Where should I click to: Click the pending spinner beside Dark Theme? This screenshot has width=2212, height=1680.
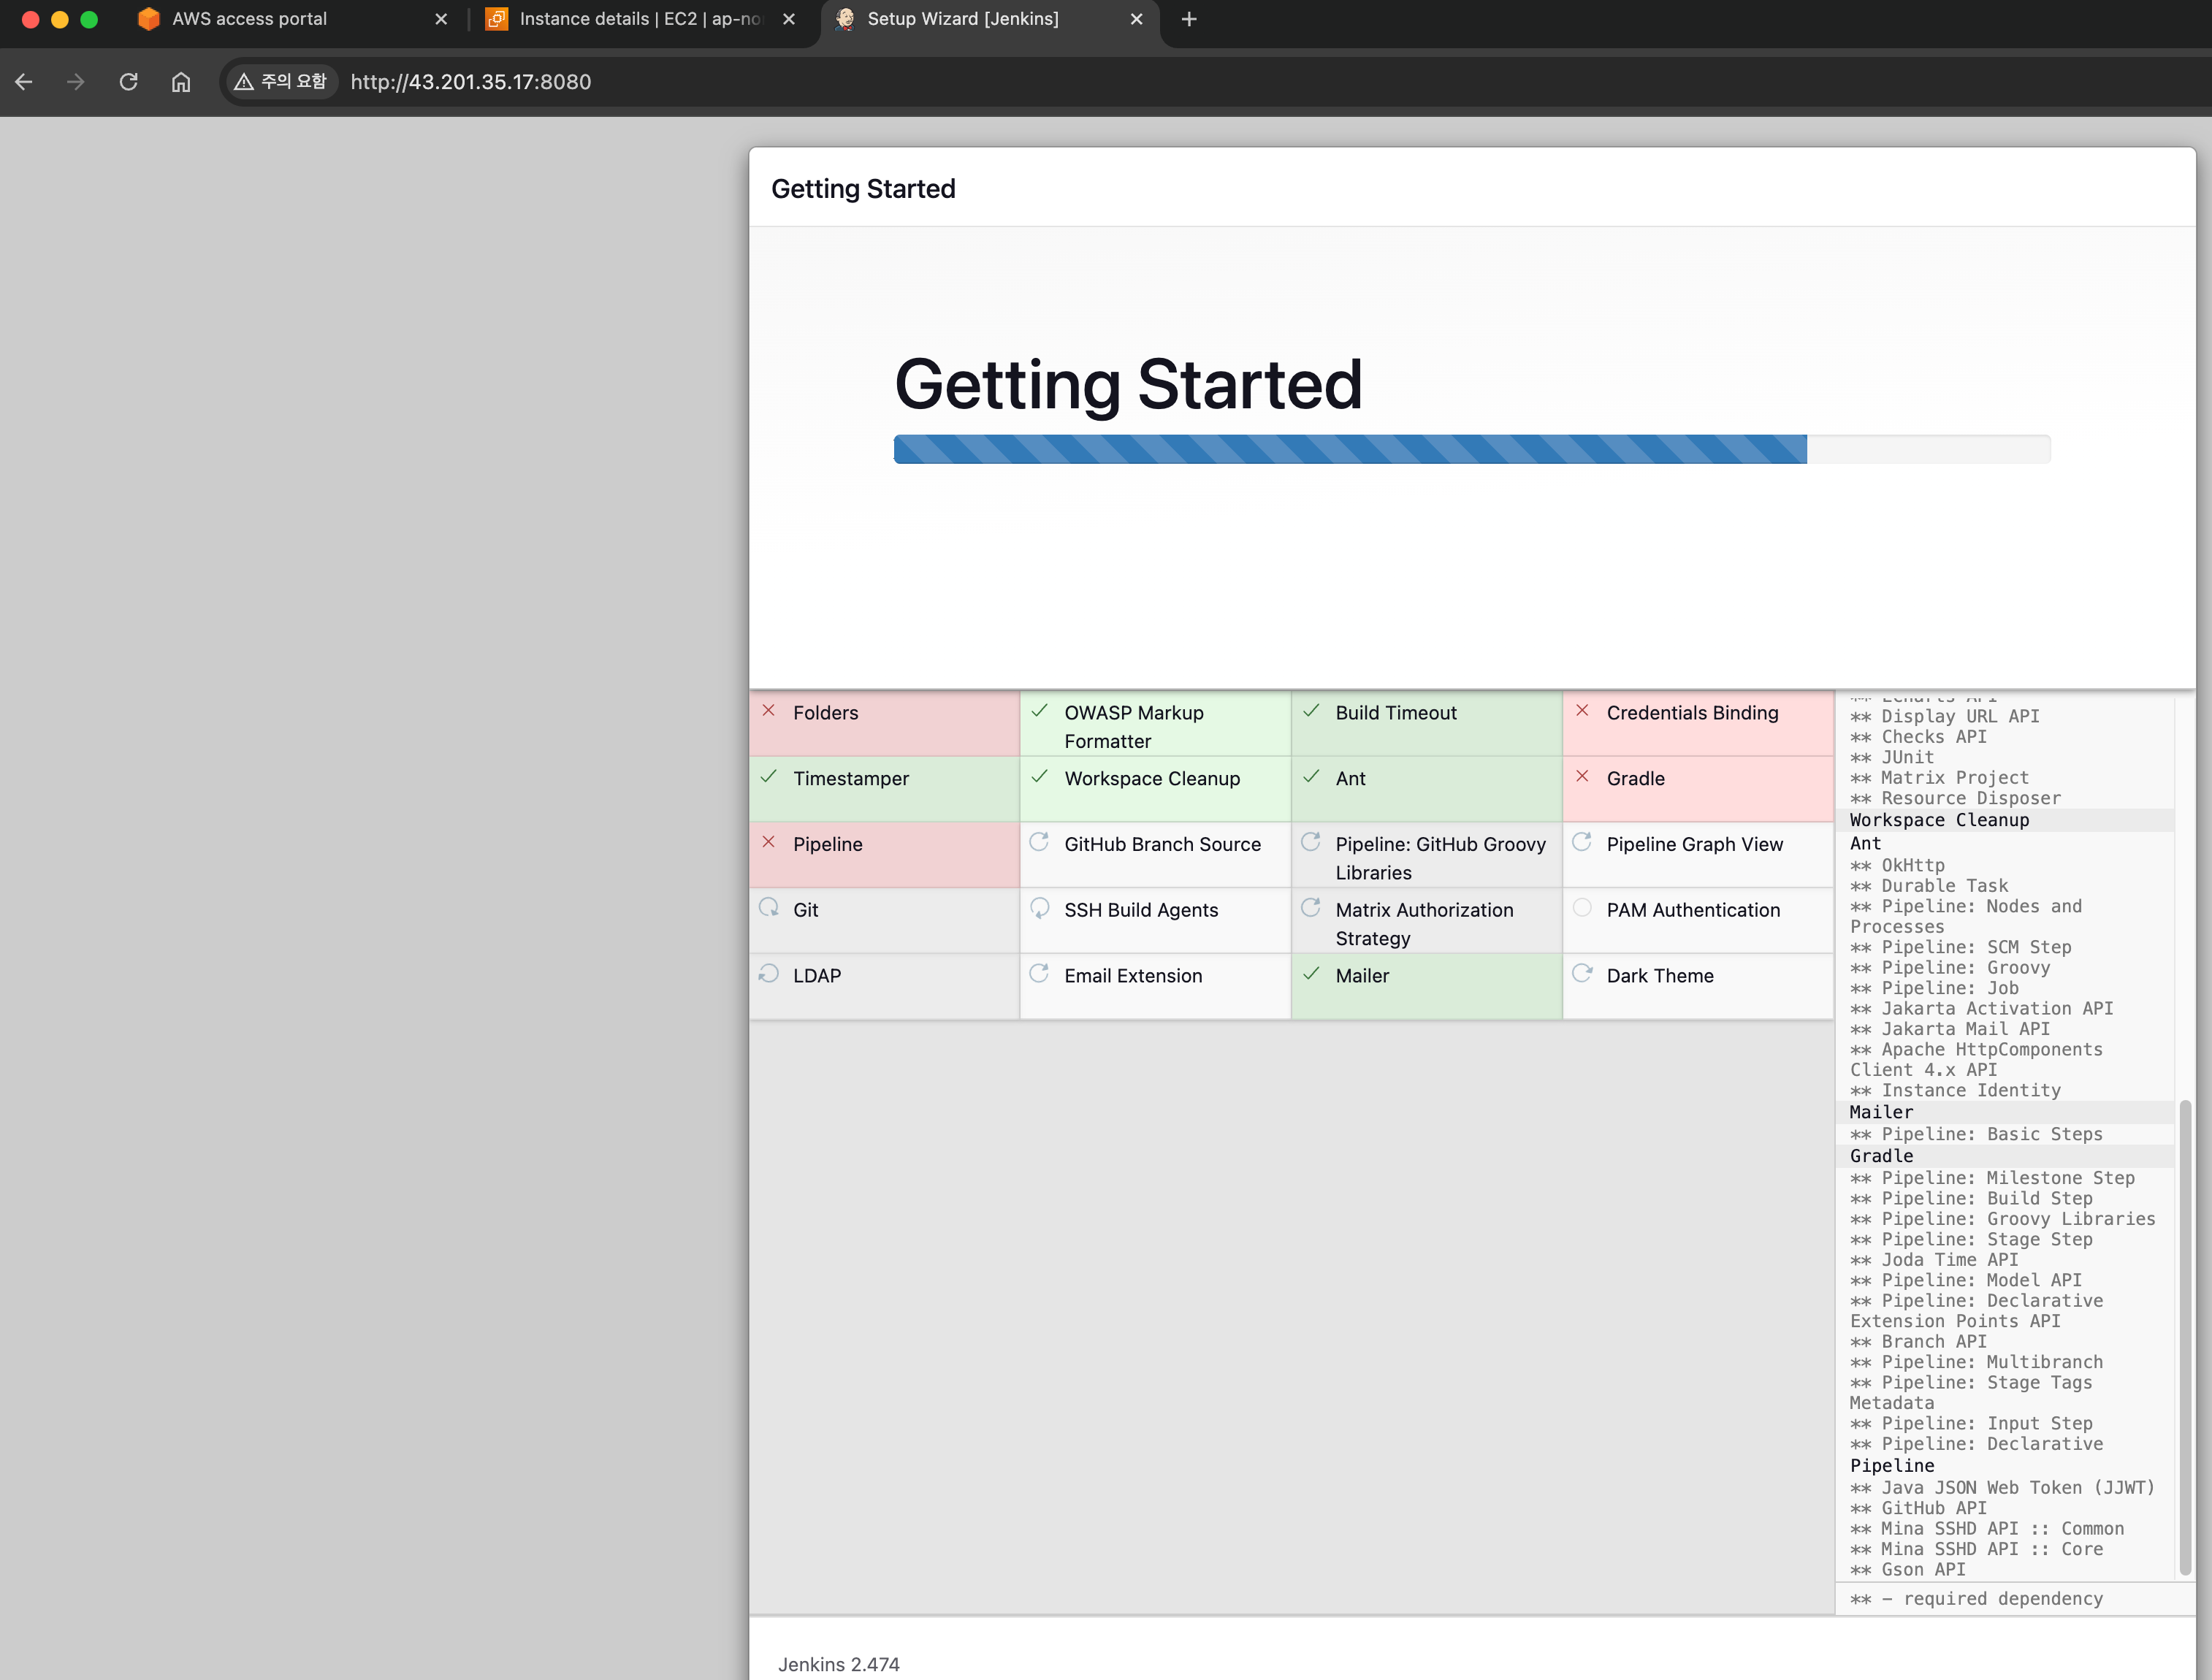point(1582,974)
